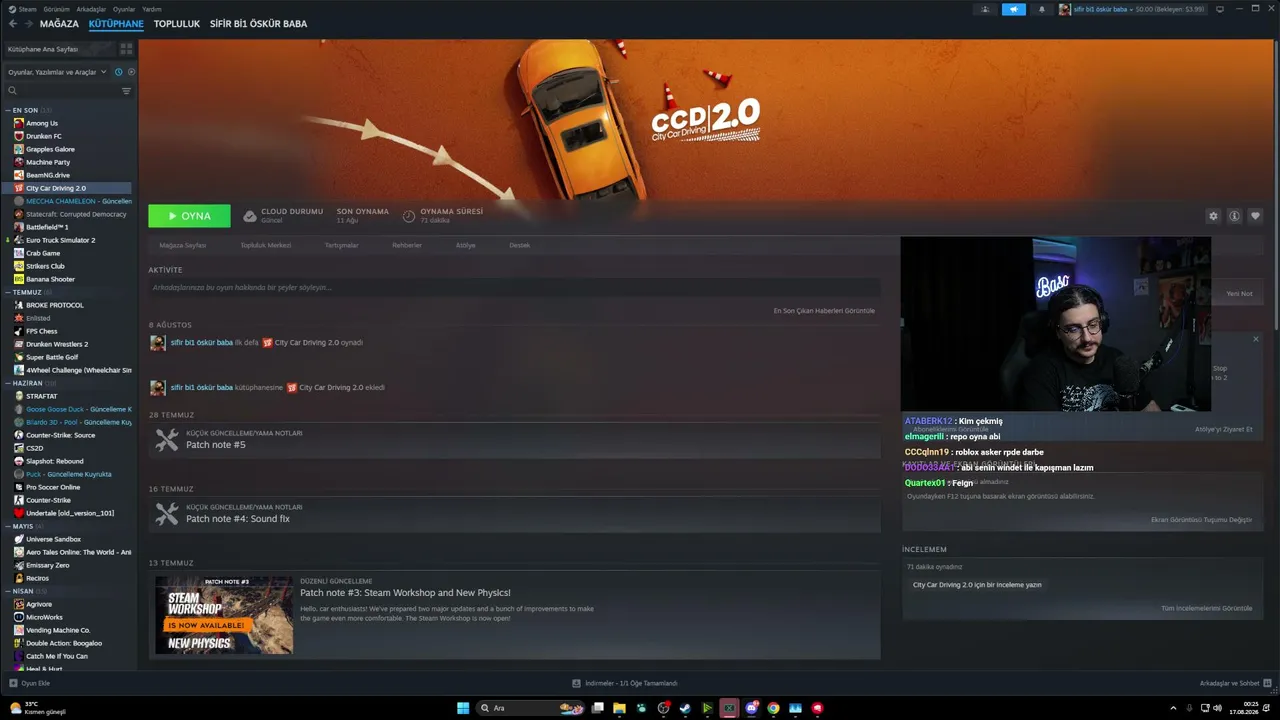Image resolution: width=1280 pixels, height=720 pixels.
Task: Click Tüm İncelemelerimi Görüntüle link
Action: 1206,608
